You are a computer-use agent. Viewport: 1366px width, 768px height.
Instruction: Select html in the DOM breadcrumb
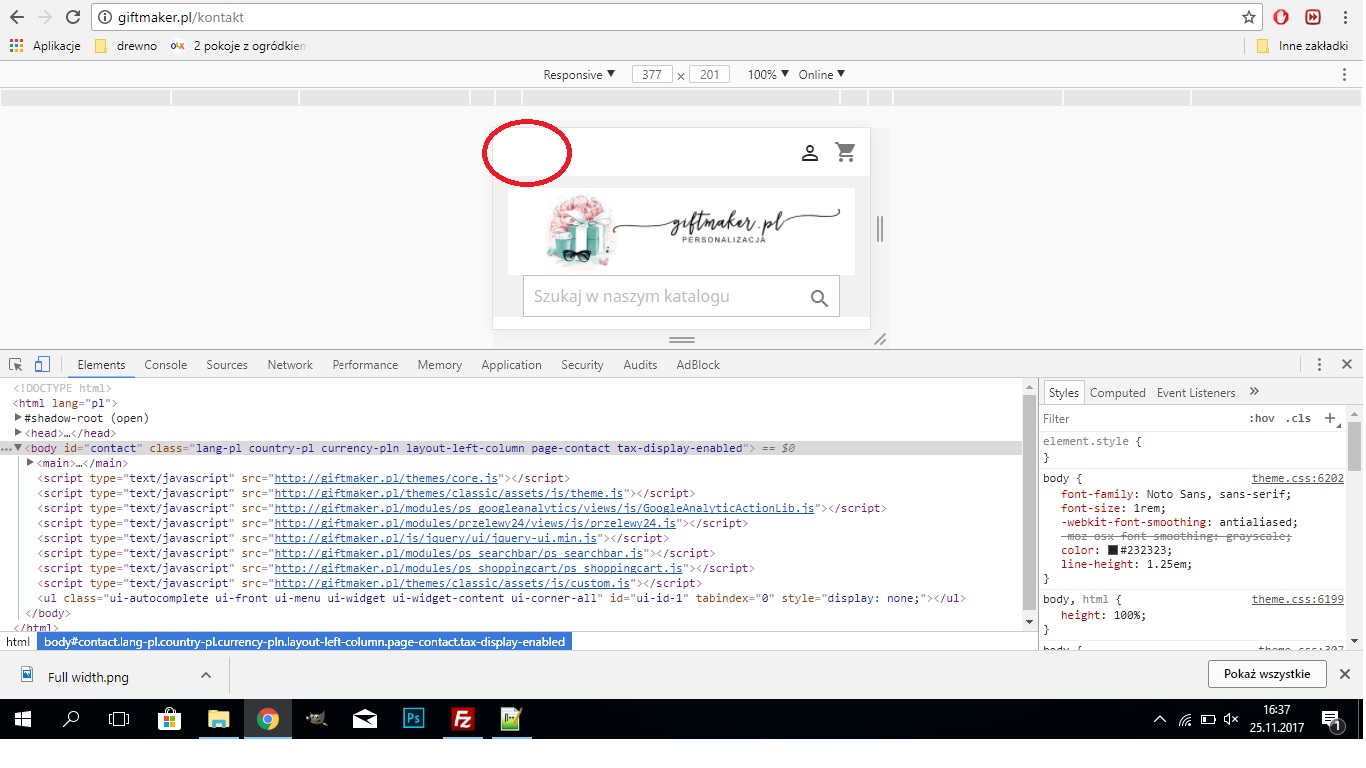click(x=18, y=642)
